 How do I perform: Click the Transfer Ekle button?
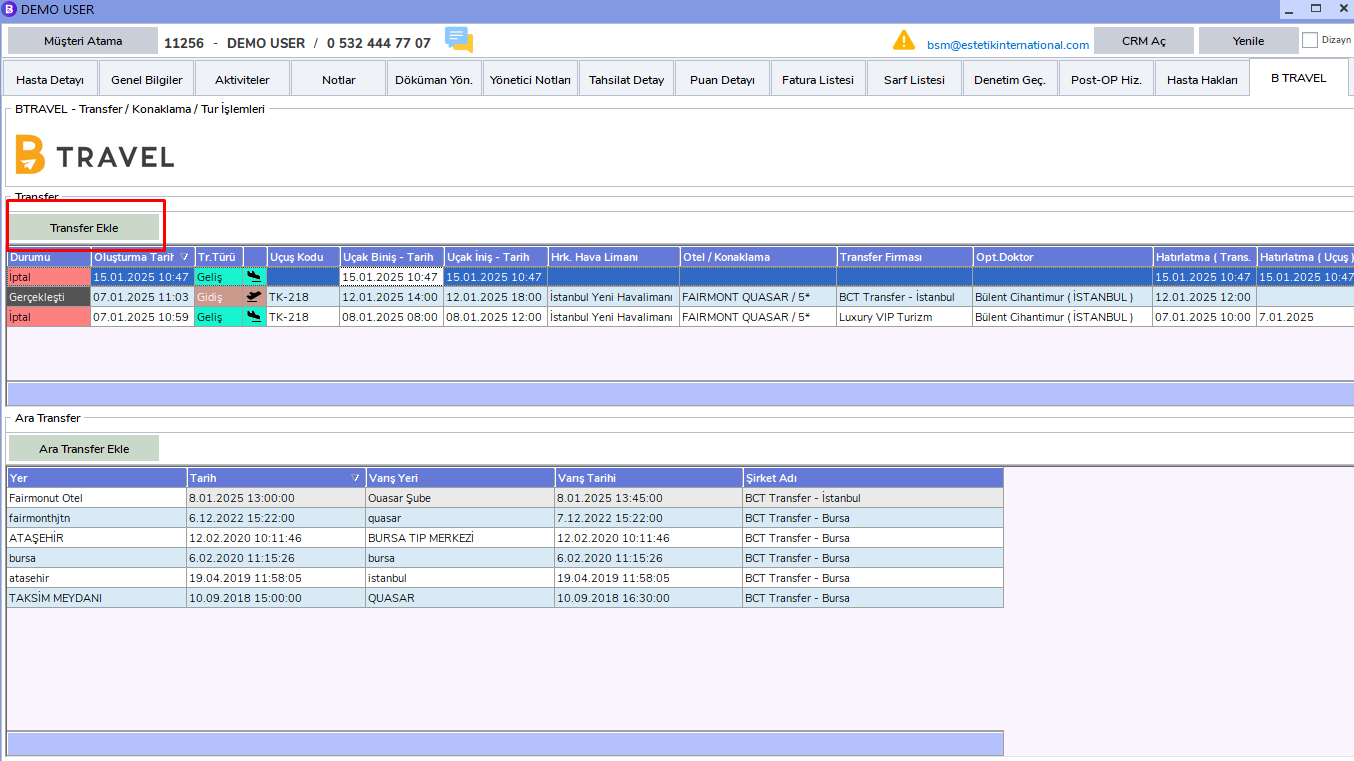[84, 228]
